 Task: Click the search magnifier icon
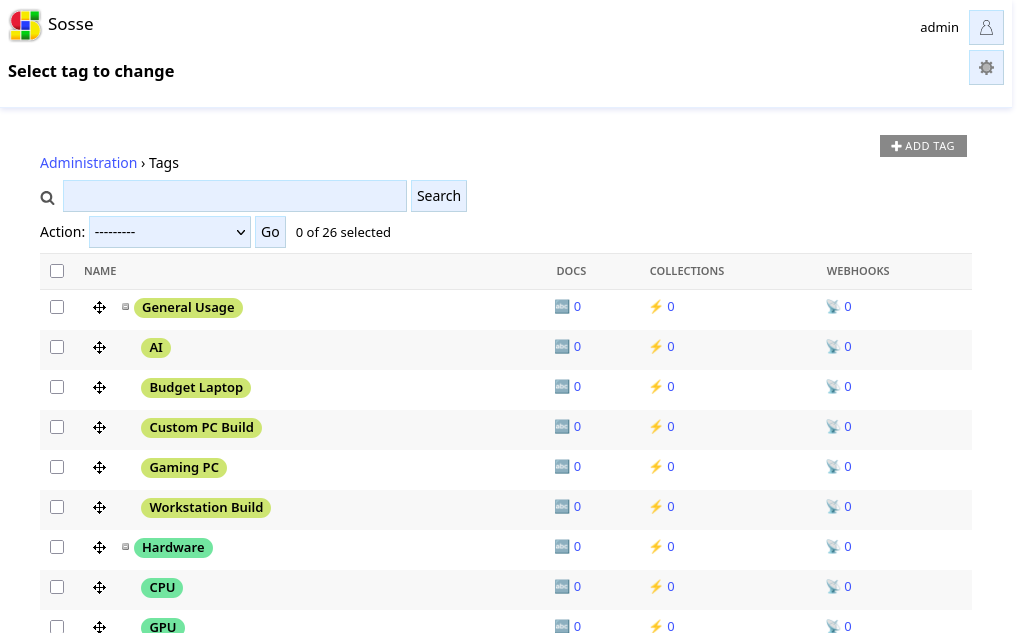tap(47, 197)
